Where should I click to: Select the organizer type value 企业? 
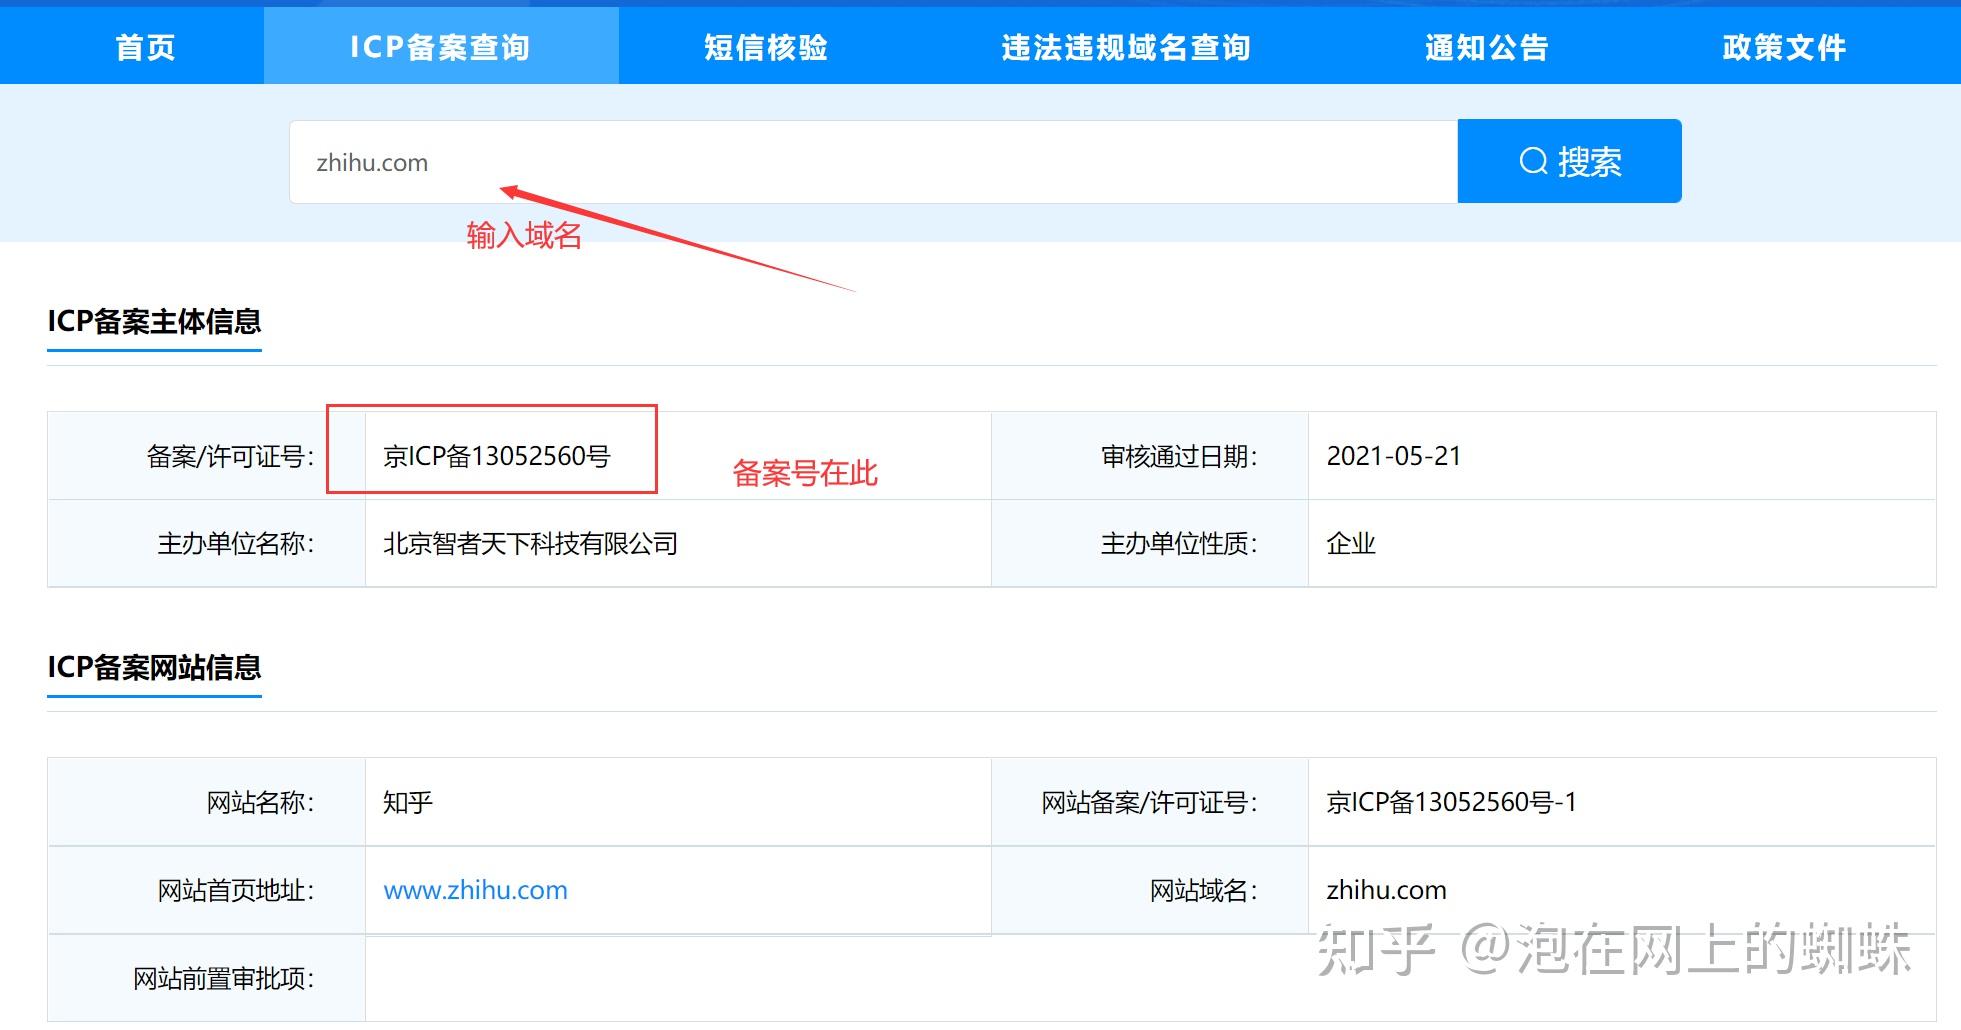click(x=1351, y=544)
